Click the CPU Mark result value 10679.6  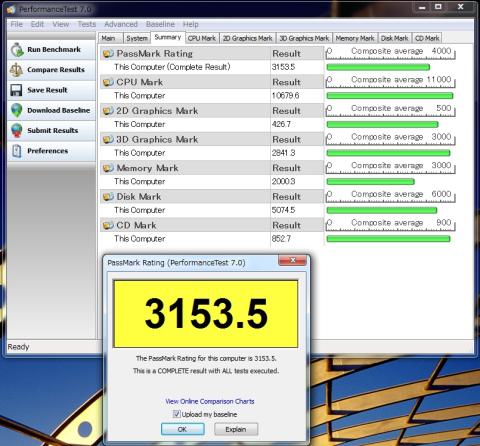[x=285, y=96]
